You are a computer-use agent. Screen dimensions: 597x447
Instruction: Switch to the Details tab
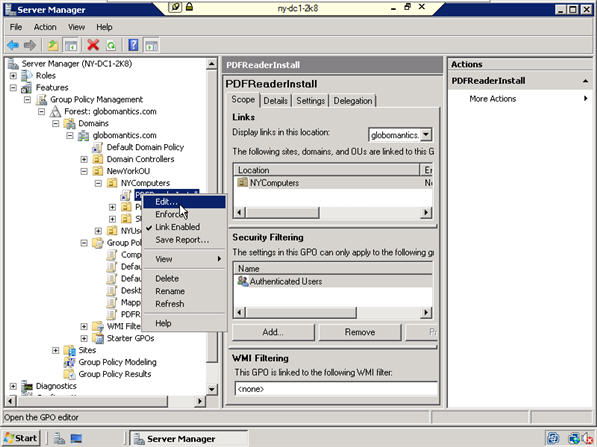(x=275, y=101)
